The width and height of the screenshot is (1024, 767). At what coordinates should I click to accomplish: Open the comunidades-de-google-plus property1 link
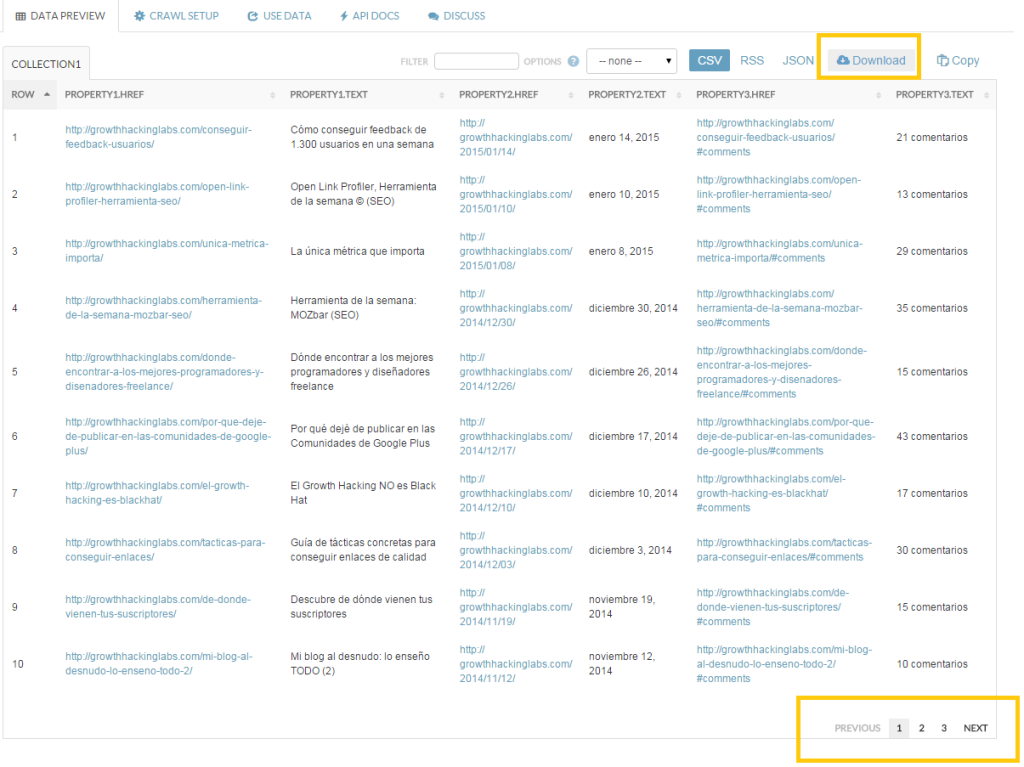pyautogui.click(x=168, y=436)
